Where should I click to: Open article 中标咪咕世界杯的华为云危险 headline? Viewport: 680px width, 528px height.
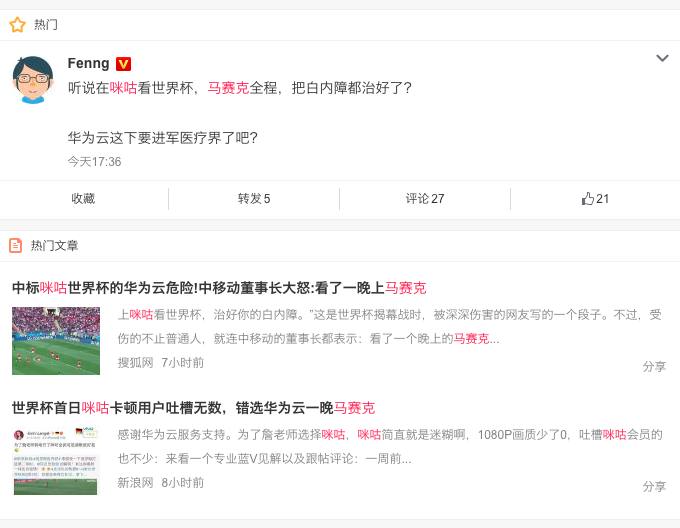[219, 288]
